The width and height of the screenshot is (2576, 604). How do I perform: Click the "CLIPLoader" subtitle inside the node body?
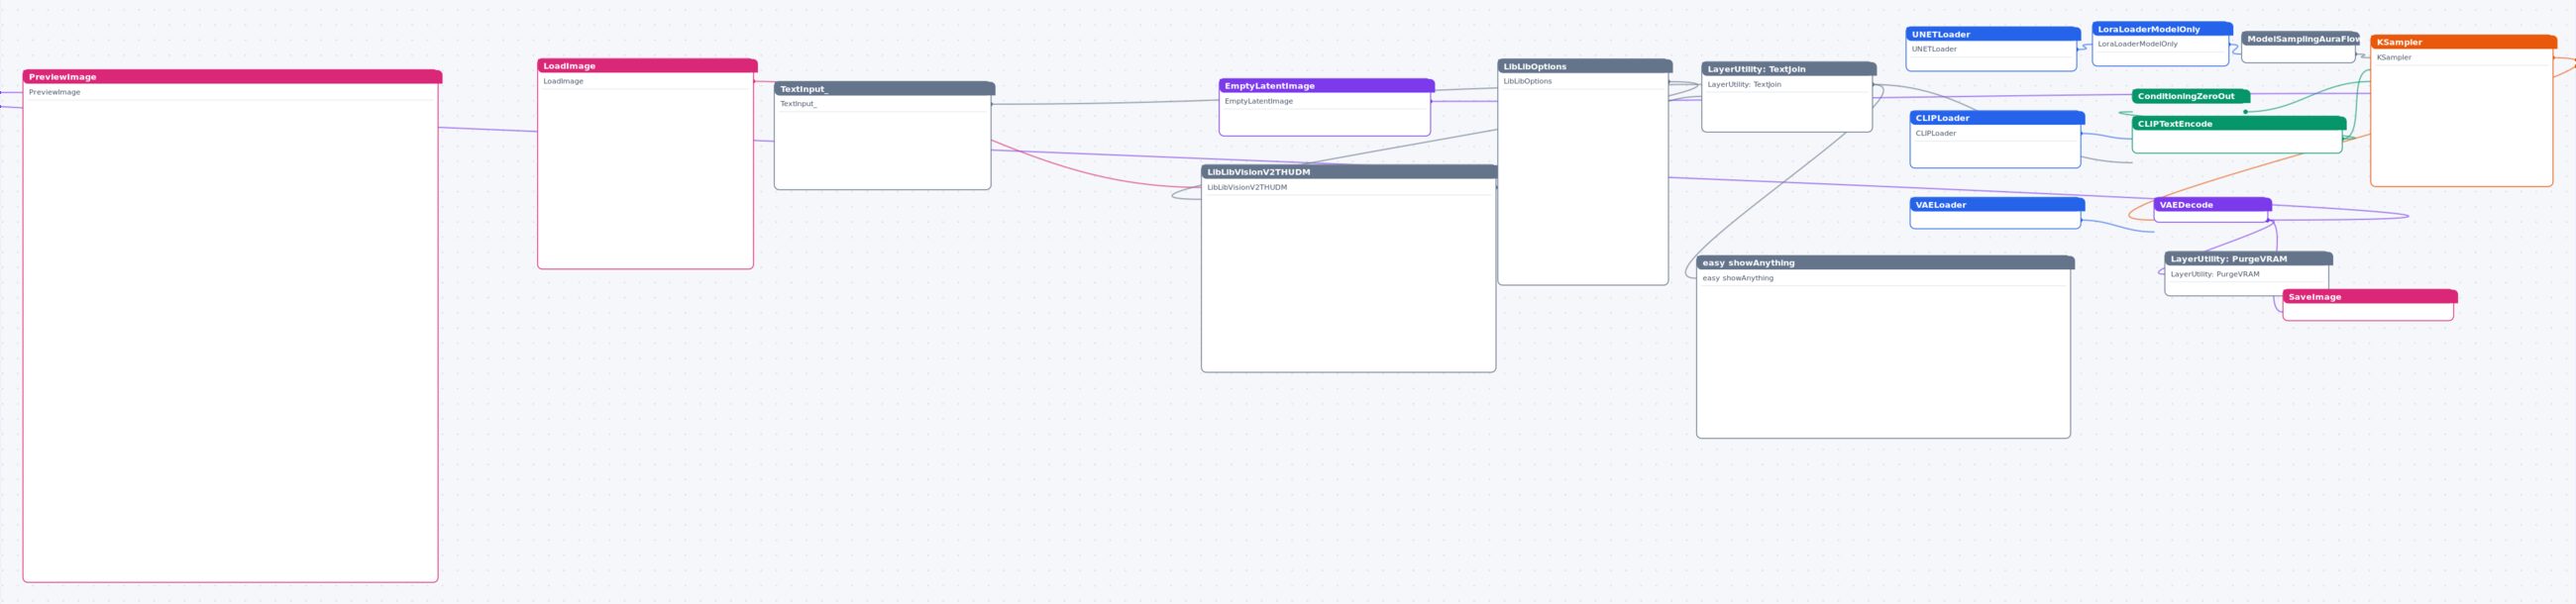(x=1935, y=133)
